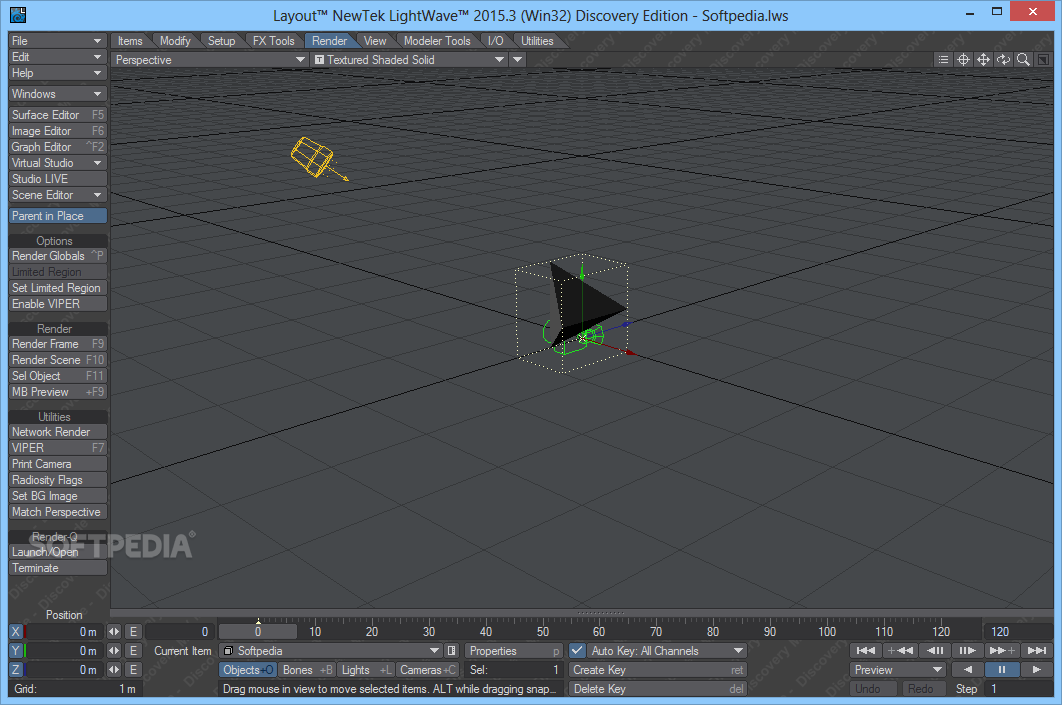The image size is (1062, 705).
Task: Click the Step value field
Action: (x=1020, y=688)
